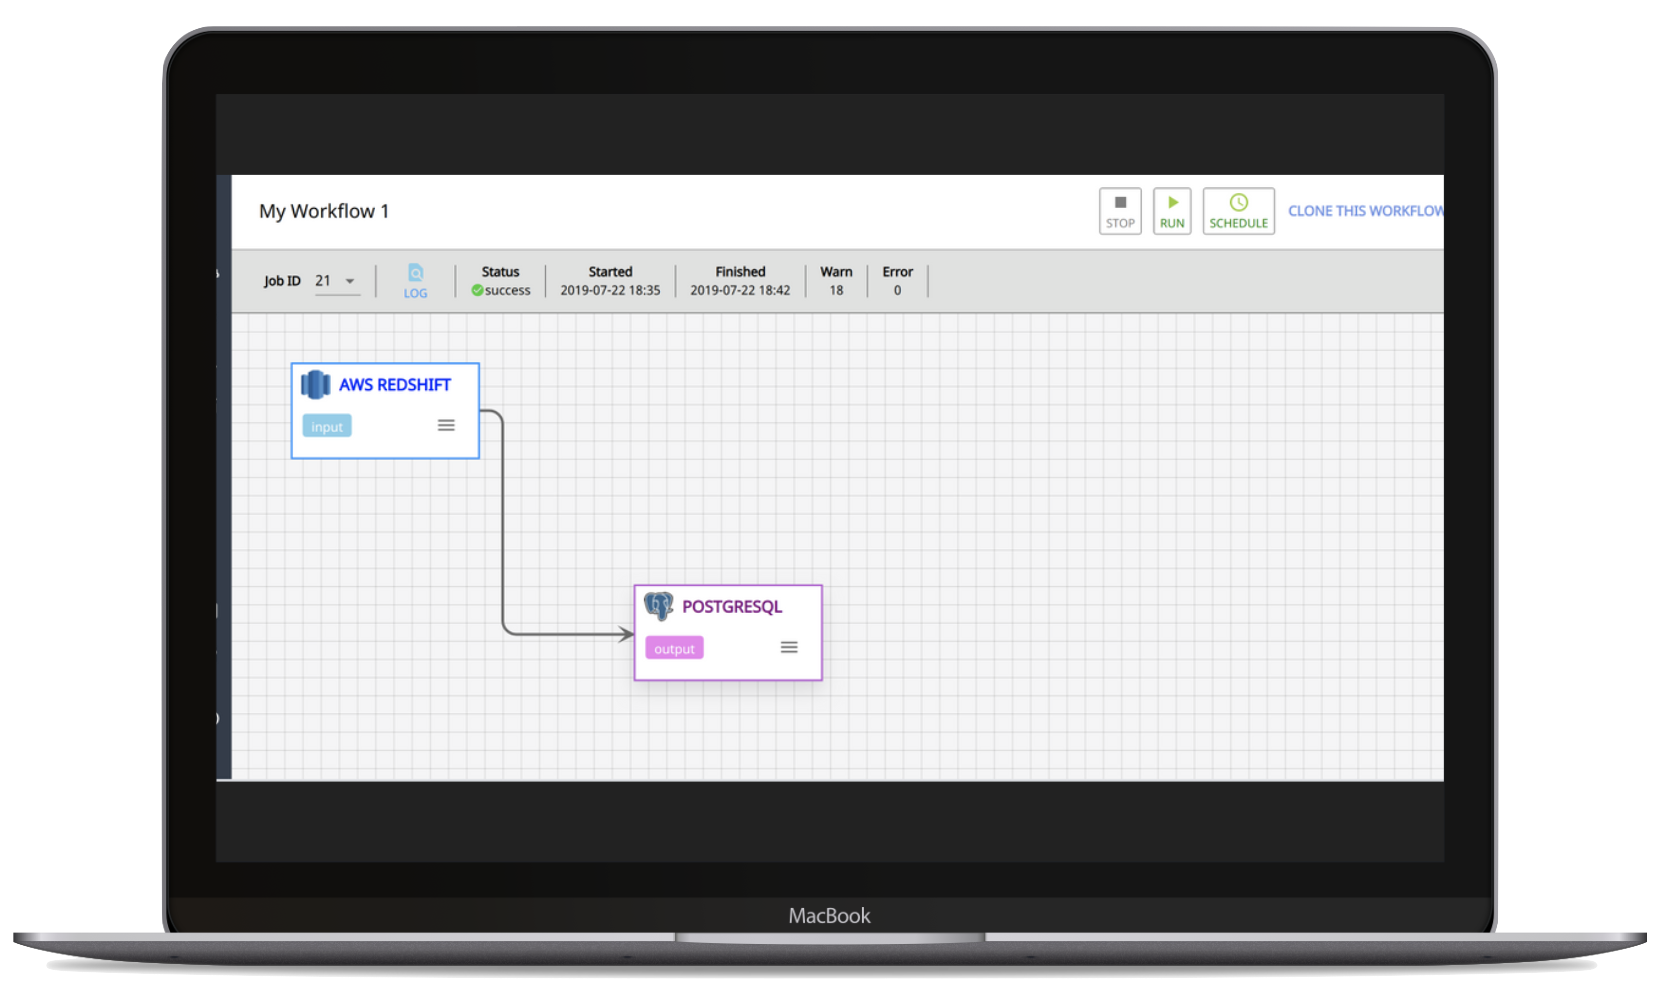Screen dimensions: 1660x988
Task: Open the SCHEDULE clock button
Action: (x=1238, y=211)
